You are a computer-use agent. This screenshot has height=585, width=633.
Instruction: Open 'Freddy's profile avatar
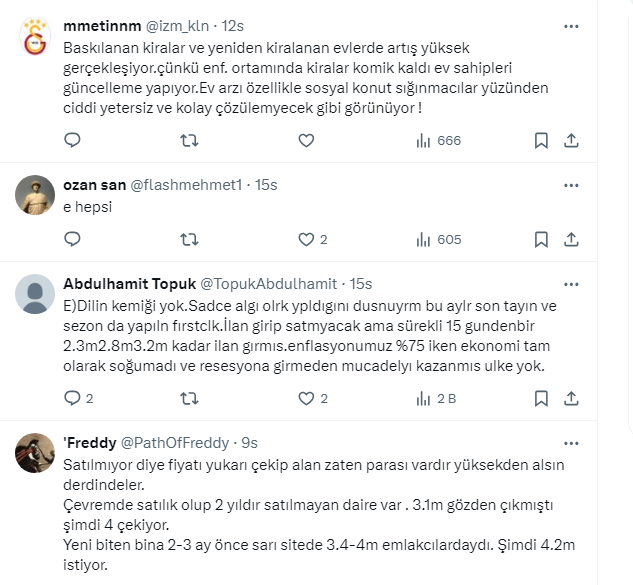point(37,456)
